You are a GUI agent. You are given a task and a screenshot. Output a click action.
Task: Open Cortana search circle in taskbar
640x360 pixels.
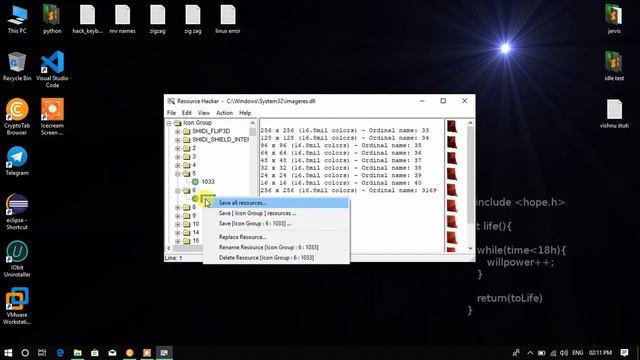tap(25, 353)
